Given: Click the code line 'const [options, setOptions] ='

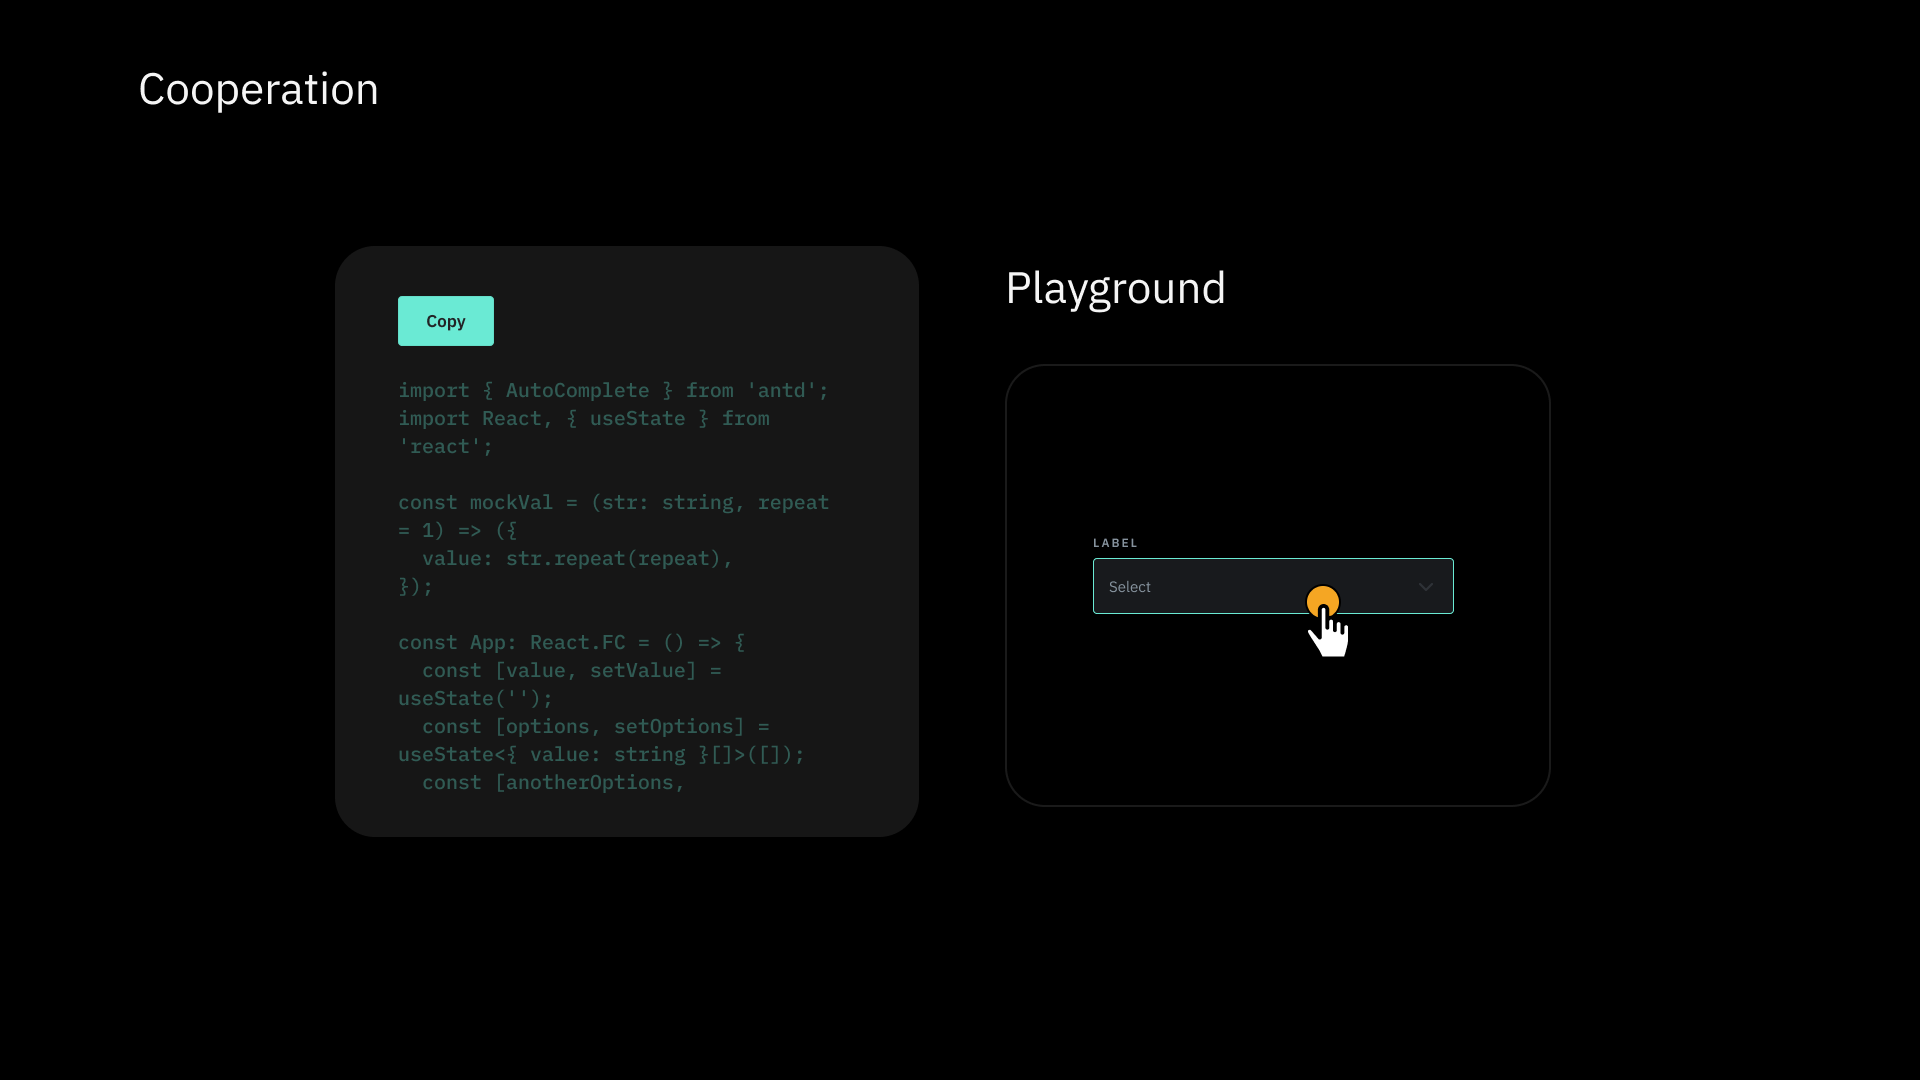Looking at the screenshot, I should click(595, 727).
